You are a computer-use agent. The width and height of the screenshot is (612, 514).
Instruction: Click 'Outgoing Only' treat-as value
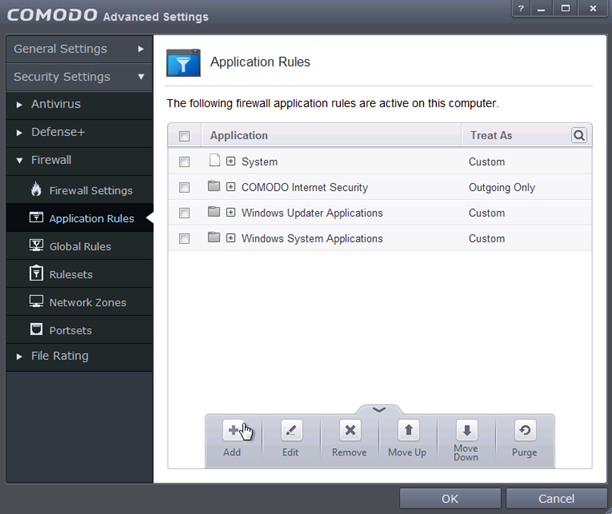[502, 188]
